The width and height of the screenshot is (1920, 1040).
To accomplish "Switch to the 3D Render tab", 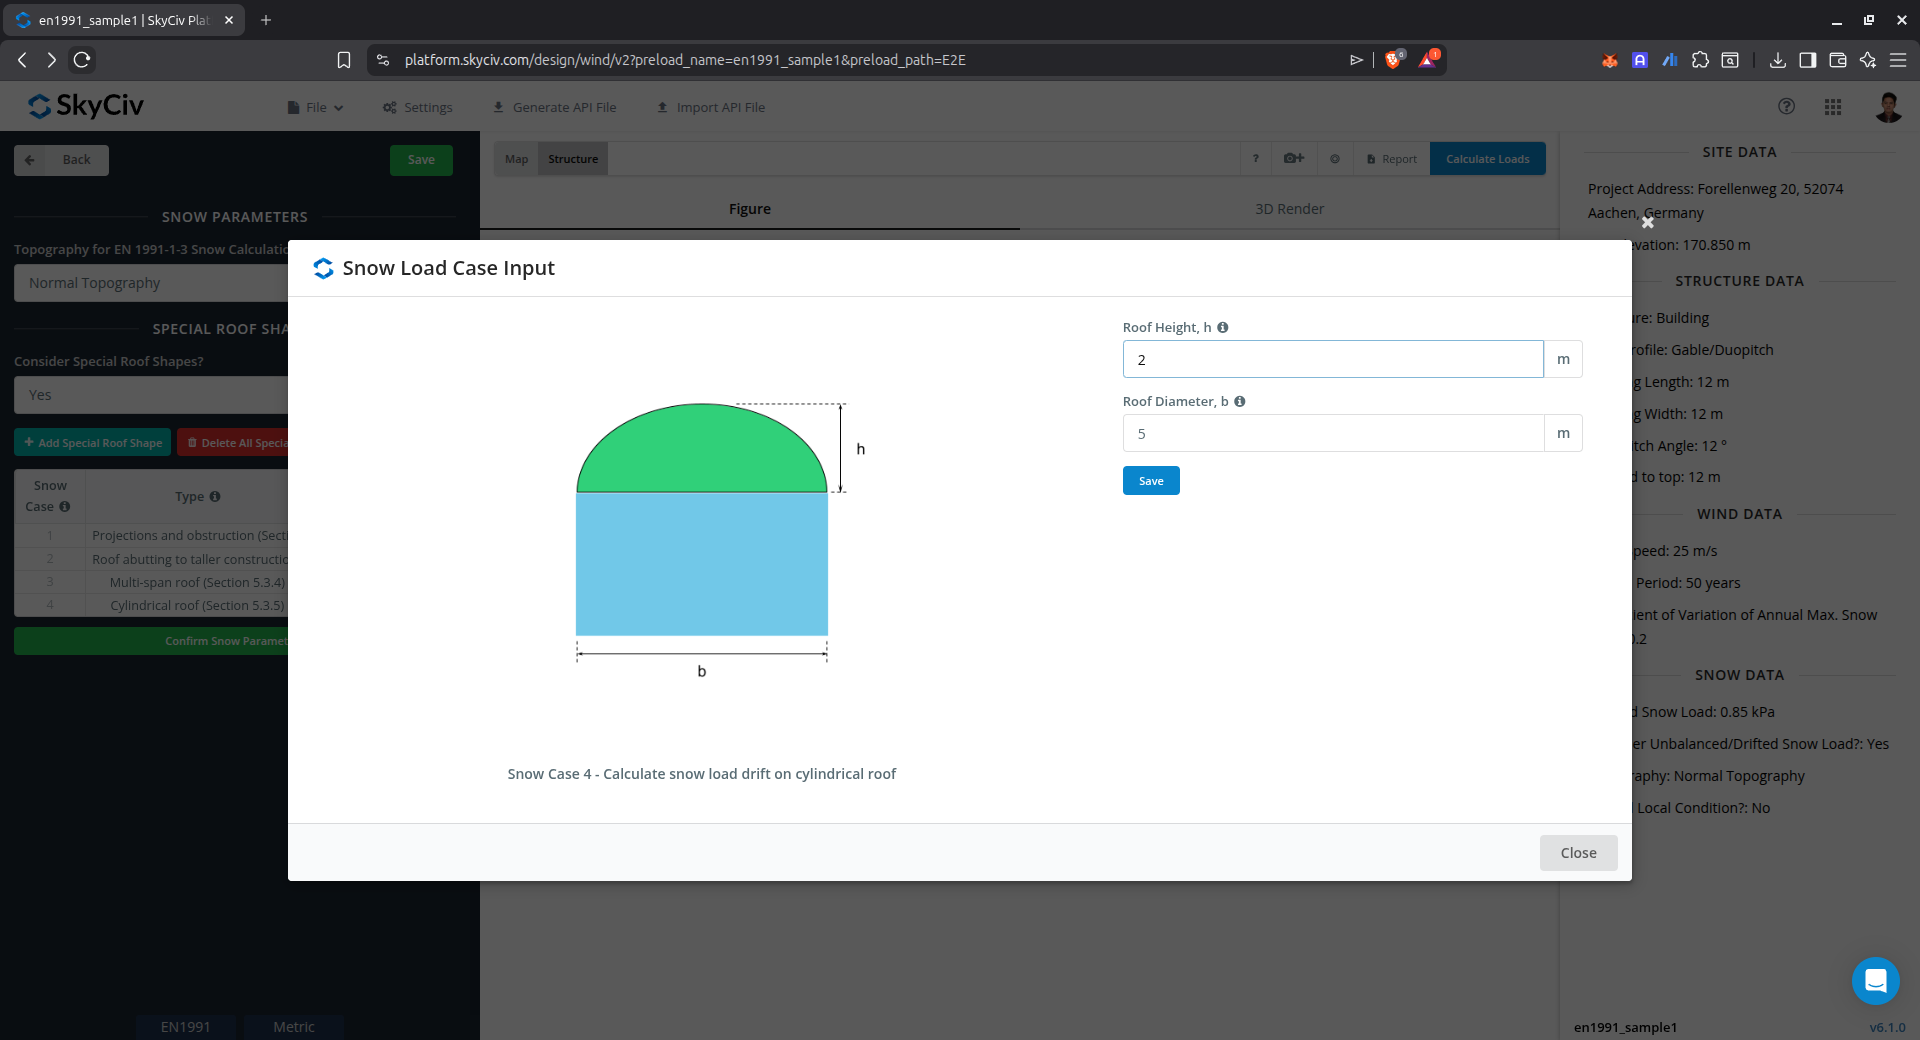I will click(x=1289, y=209).
